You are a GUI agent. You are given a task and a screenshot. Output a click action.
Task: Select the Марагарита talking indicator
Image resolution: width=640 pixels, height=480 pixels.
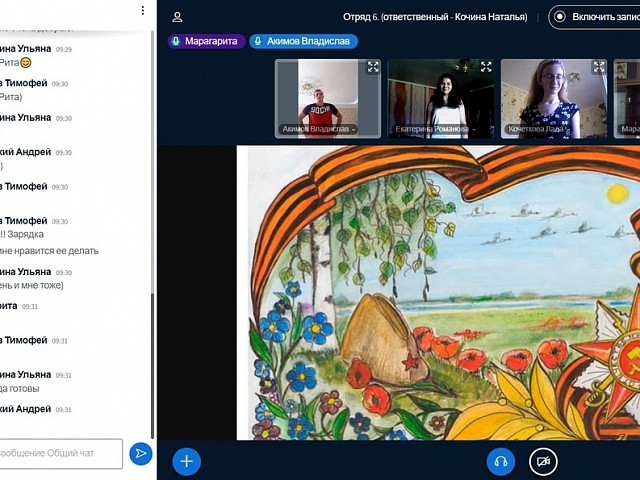click(206, 41)
